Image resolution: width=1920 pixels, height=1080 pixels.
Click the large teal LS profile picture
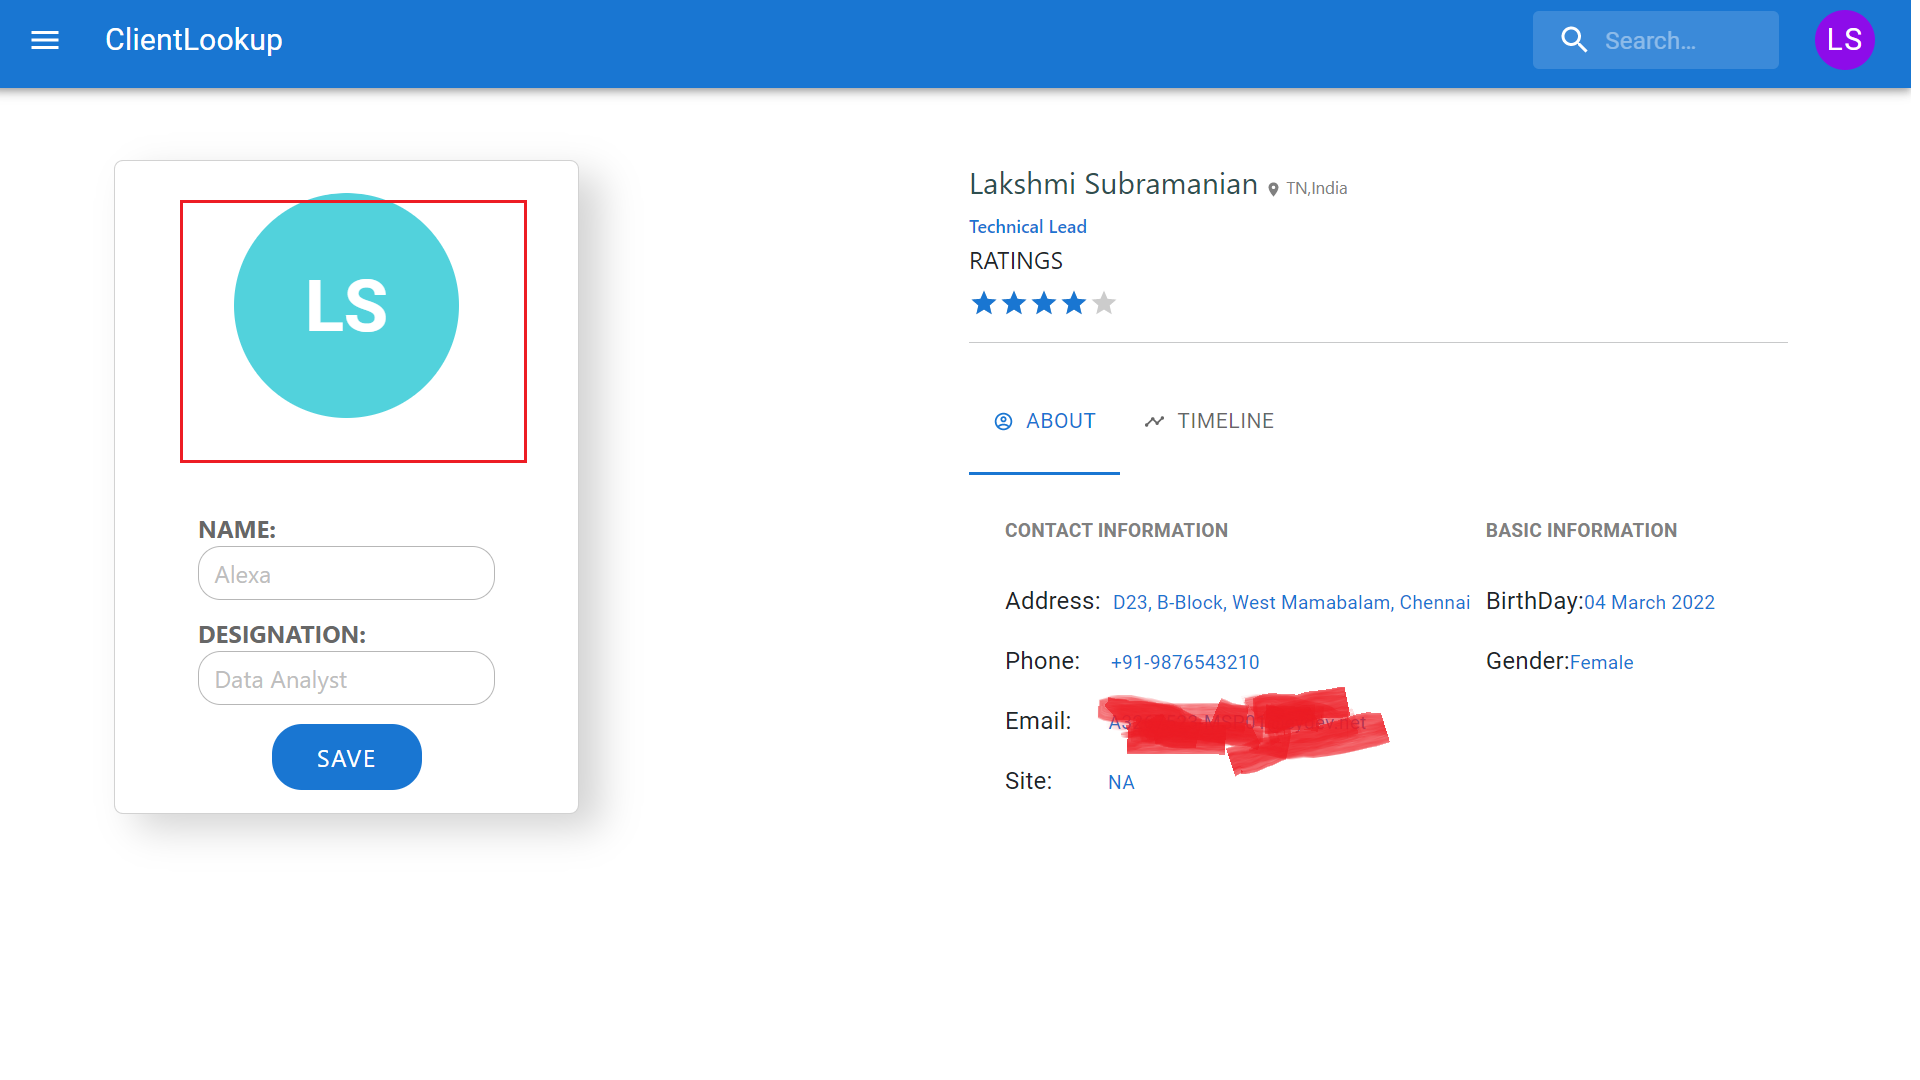point(346,306)
